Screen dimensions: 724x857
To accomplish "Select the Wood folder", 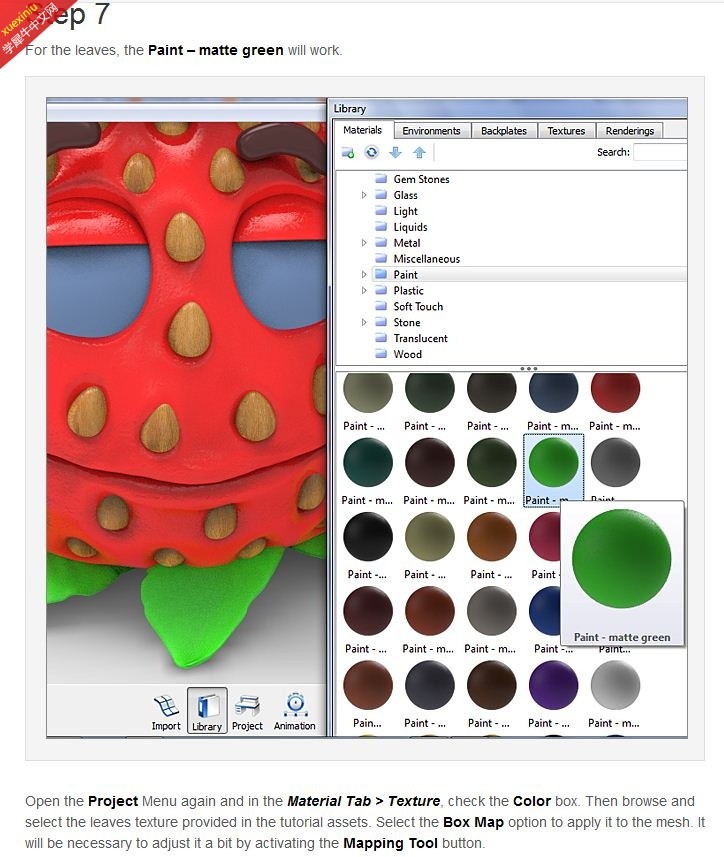I will point(408,354).
